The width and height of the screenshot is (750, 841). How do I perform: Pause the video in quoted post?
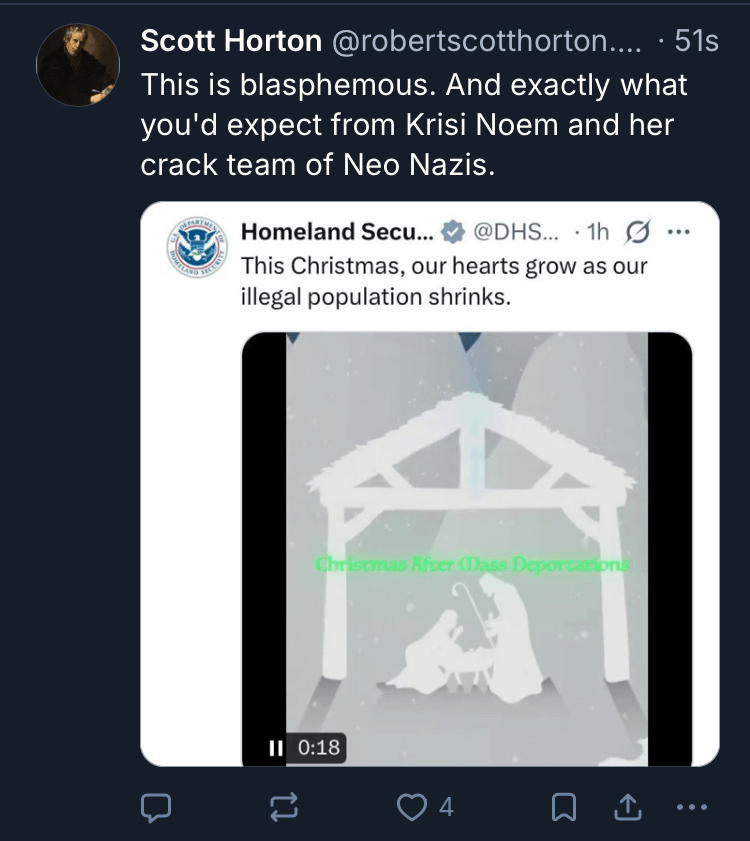point(276,747)
